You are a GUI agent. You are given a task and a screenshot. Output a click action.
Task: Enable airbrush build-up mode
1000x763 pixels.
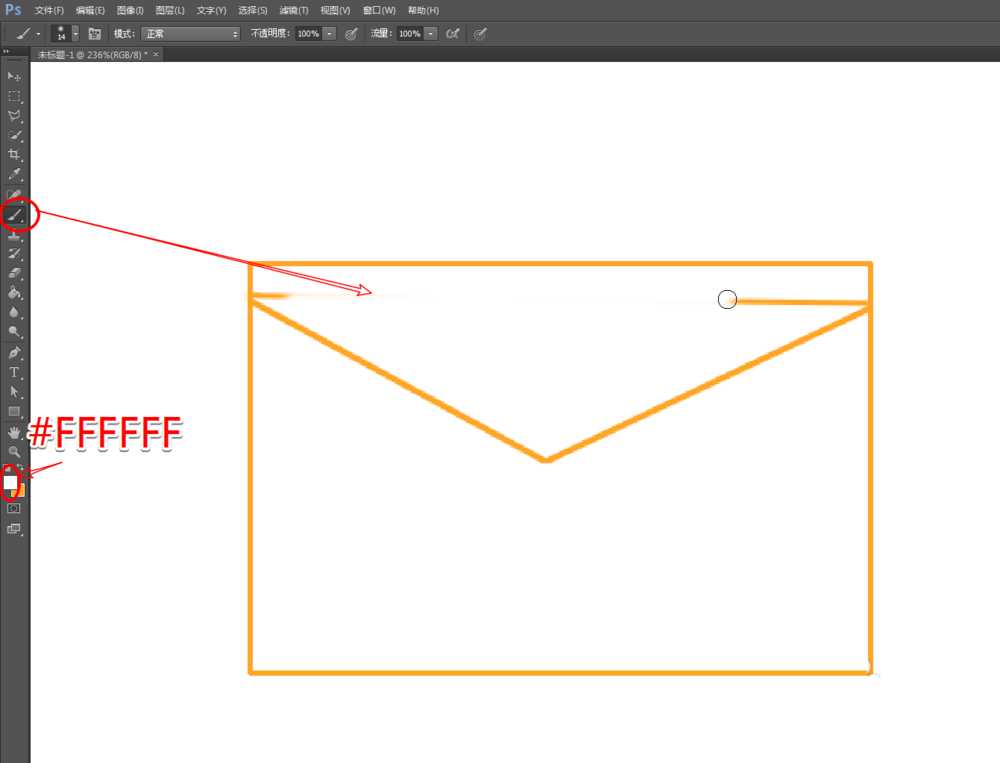coord(452,33)
